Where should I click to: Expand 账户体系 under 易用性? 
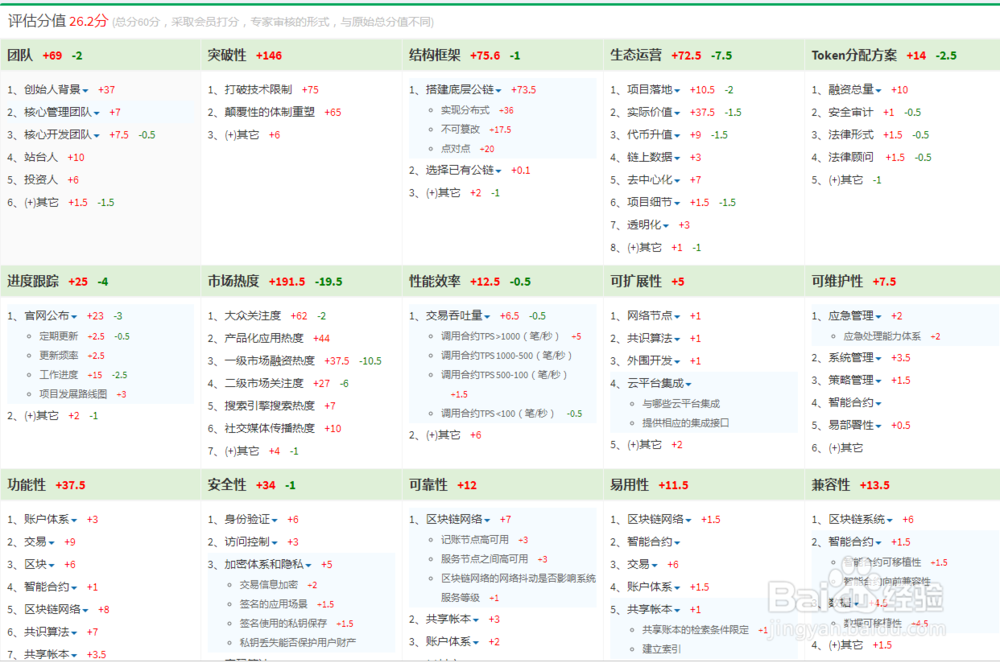click(677, 588)
